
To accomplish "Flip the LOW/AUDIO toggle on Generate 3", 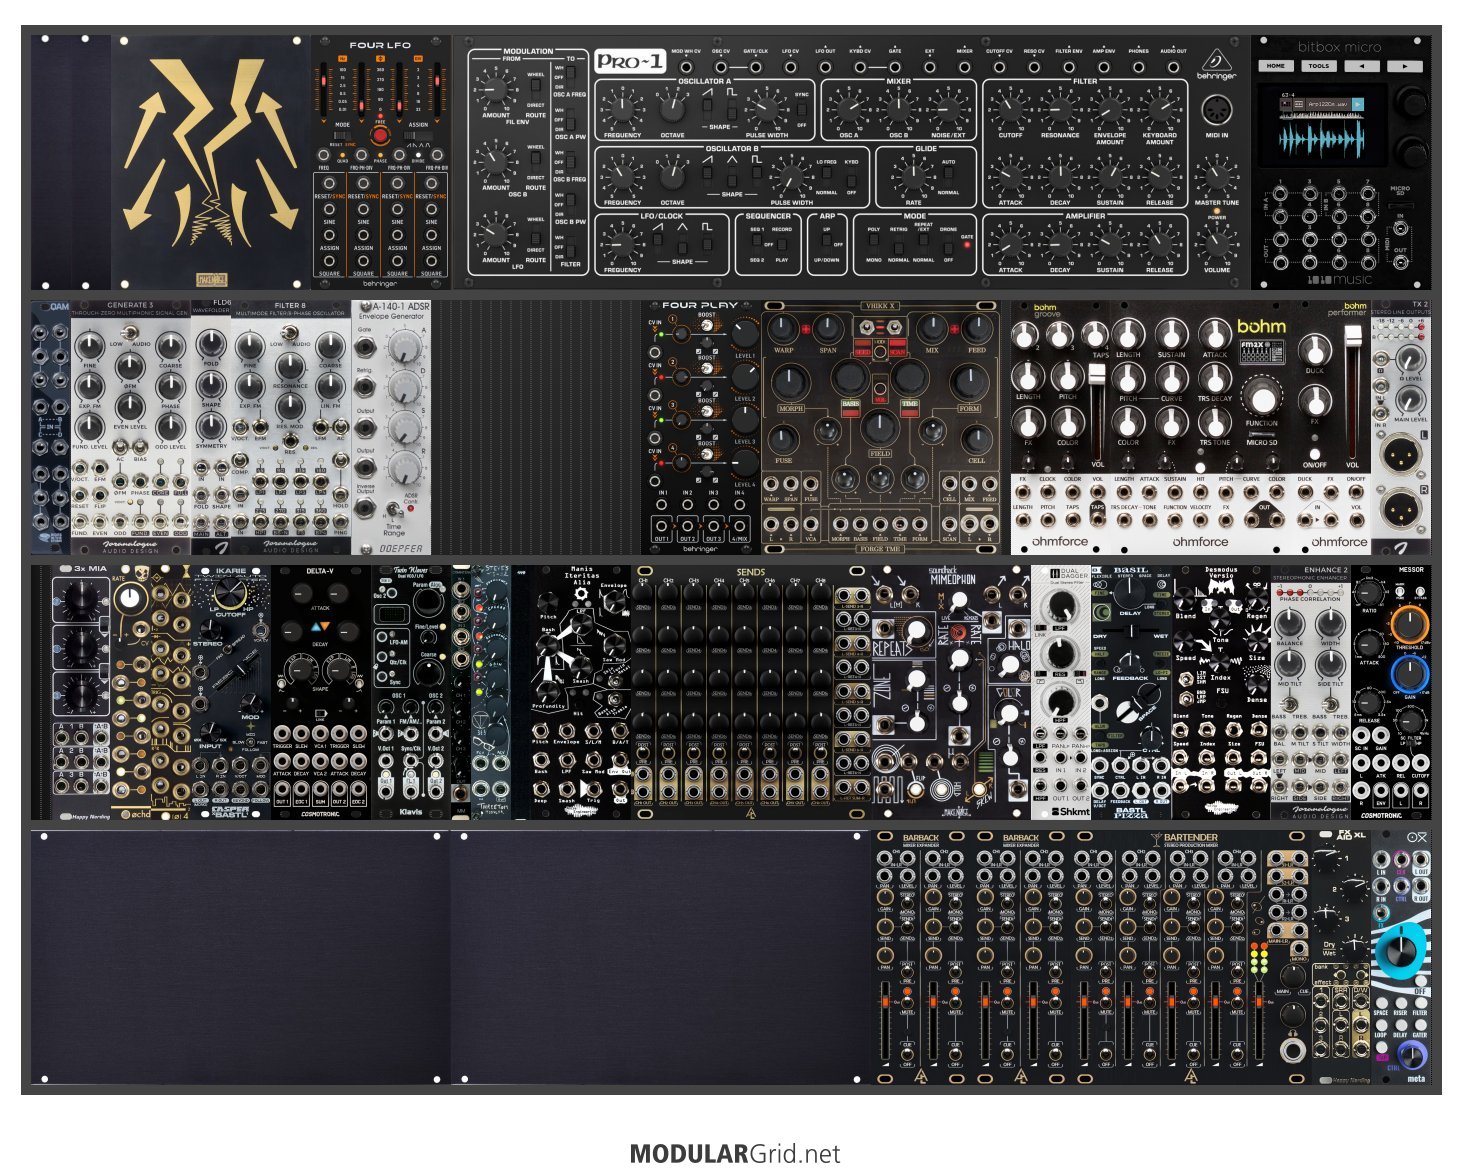I will click(129, 332).
